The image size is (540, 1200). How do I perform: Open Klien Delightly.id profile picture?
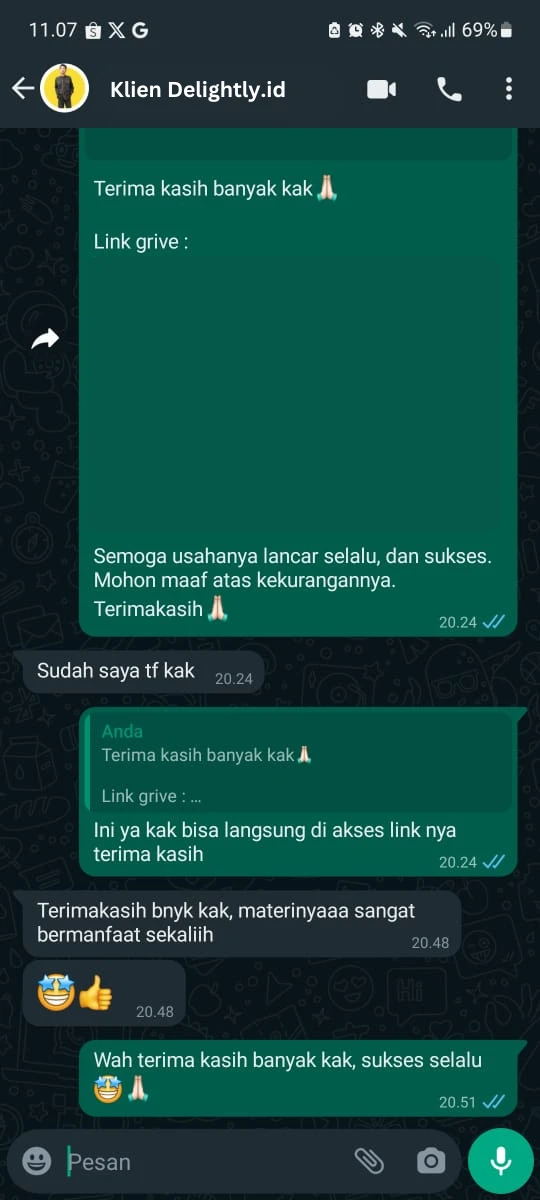point(65,89)
